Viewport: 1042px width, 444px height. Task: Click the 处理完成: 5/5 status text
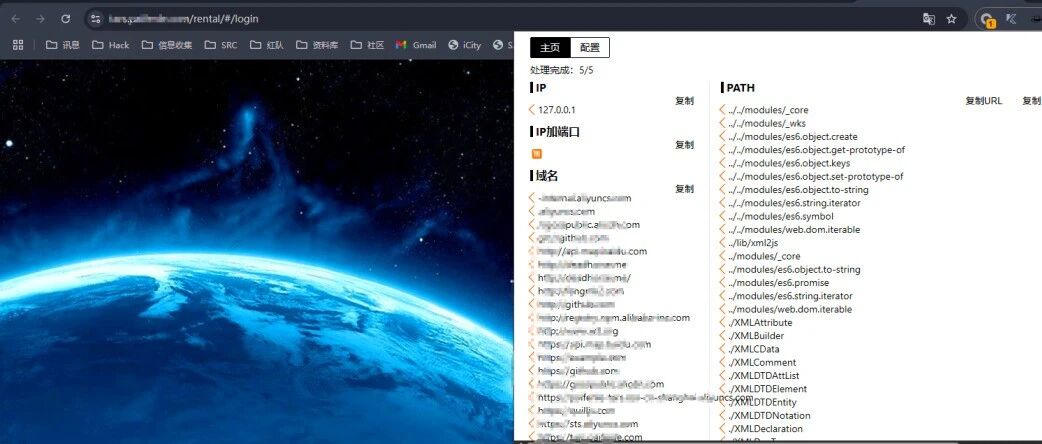point(562,69)
